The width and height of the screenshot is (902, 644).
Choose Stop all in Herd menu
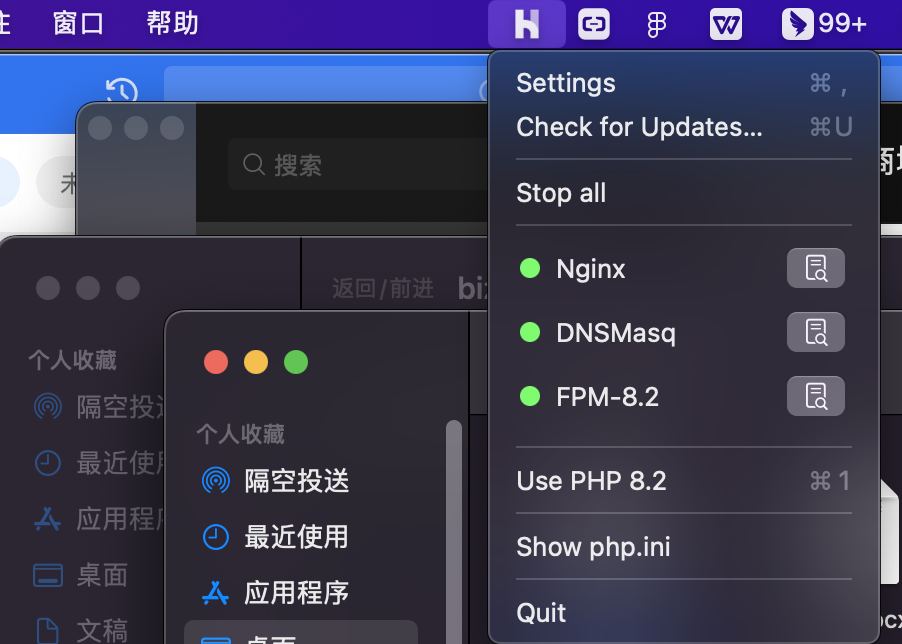tap(684, 193)
